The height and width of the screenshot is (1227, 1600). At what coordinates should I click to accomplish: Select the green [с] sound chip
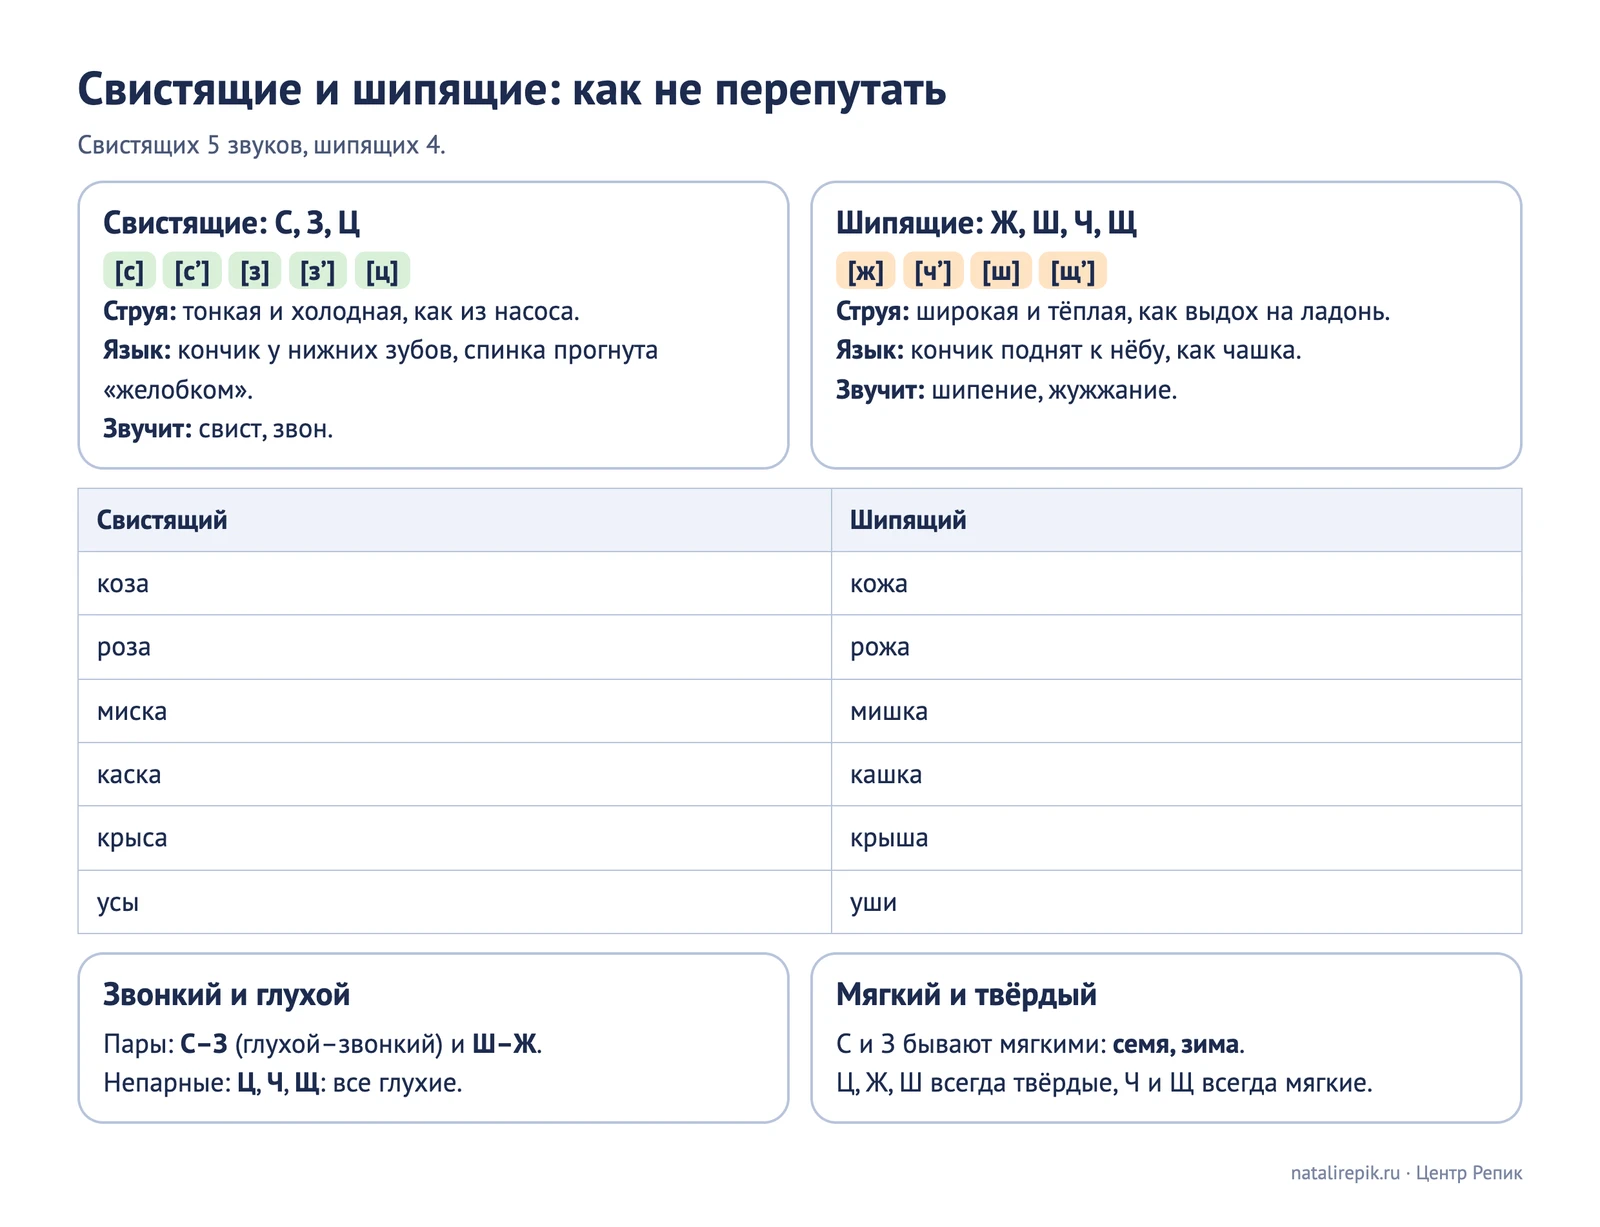tap(130, 271)
